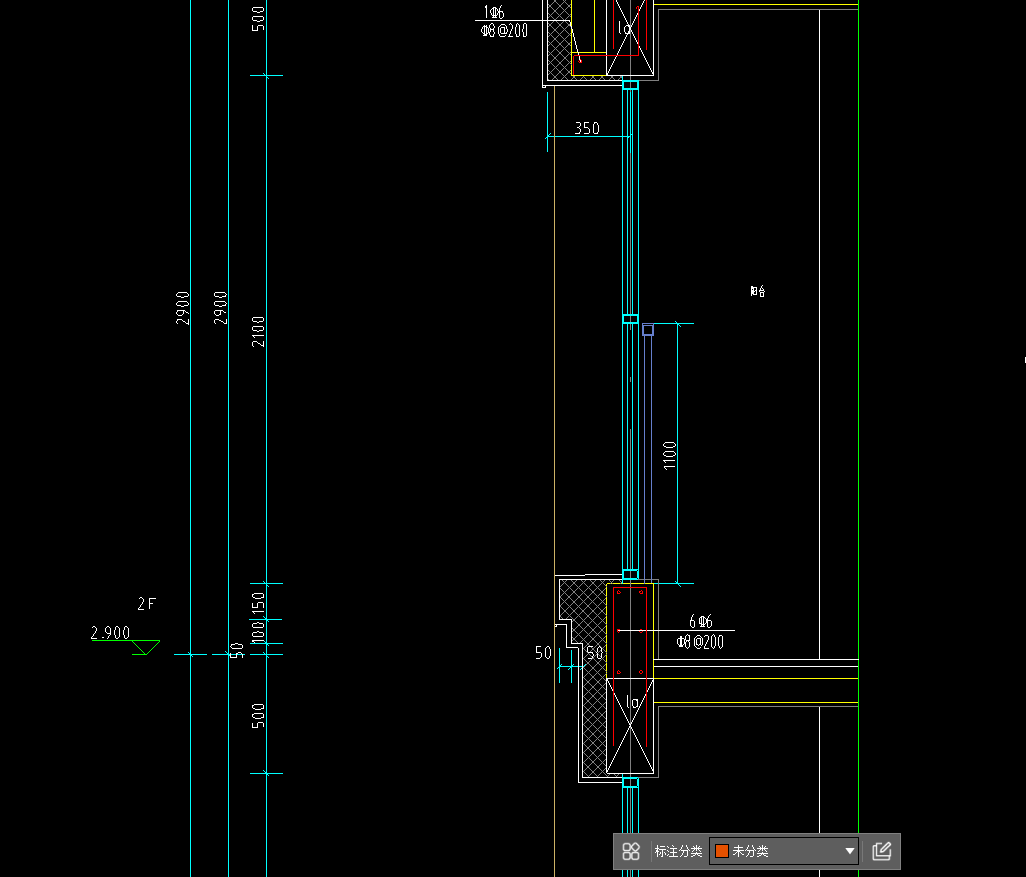Click the orange color swatch beside 未分类
This screenshot has height=877, width=1026.
(x=722, y=851)
